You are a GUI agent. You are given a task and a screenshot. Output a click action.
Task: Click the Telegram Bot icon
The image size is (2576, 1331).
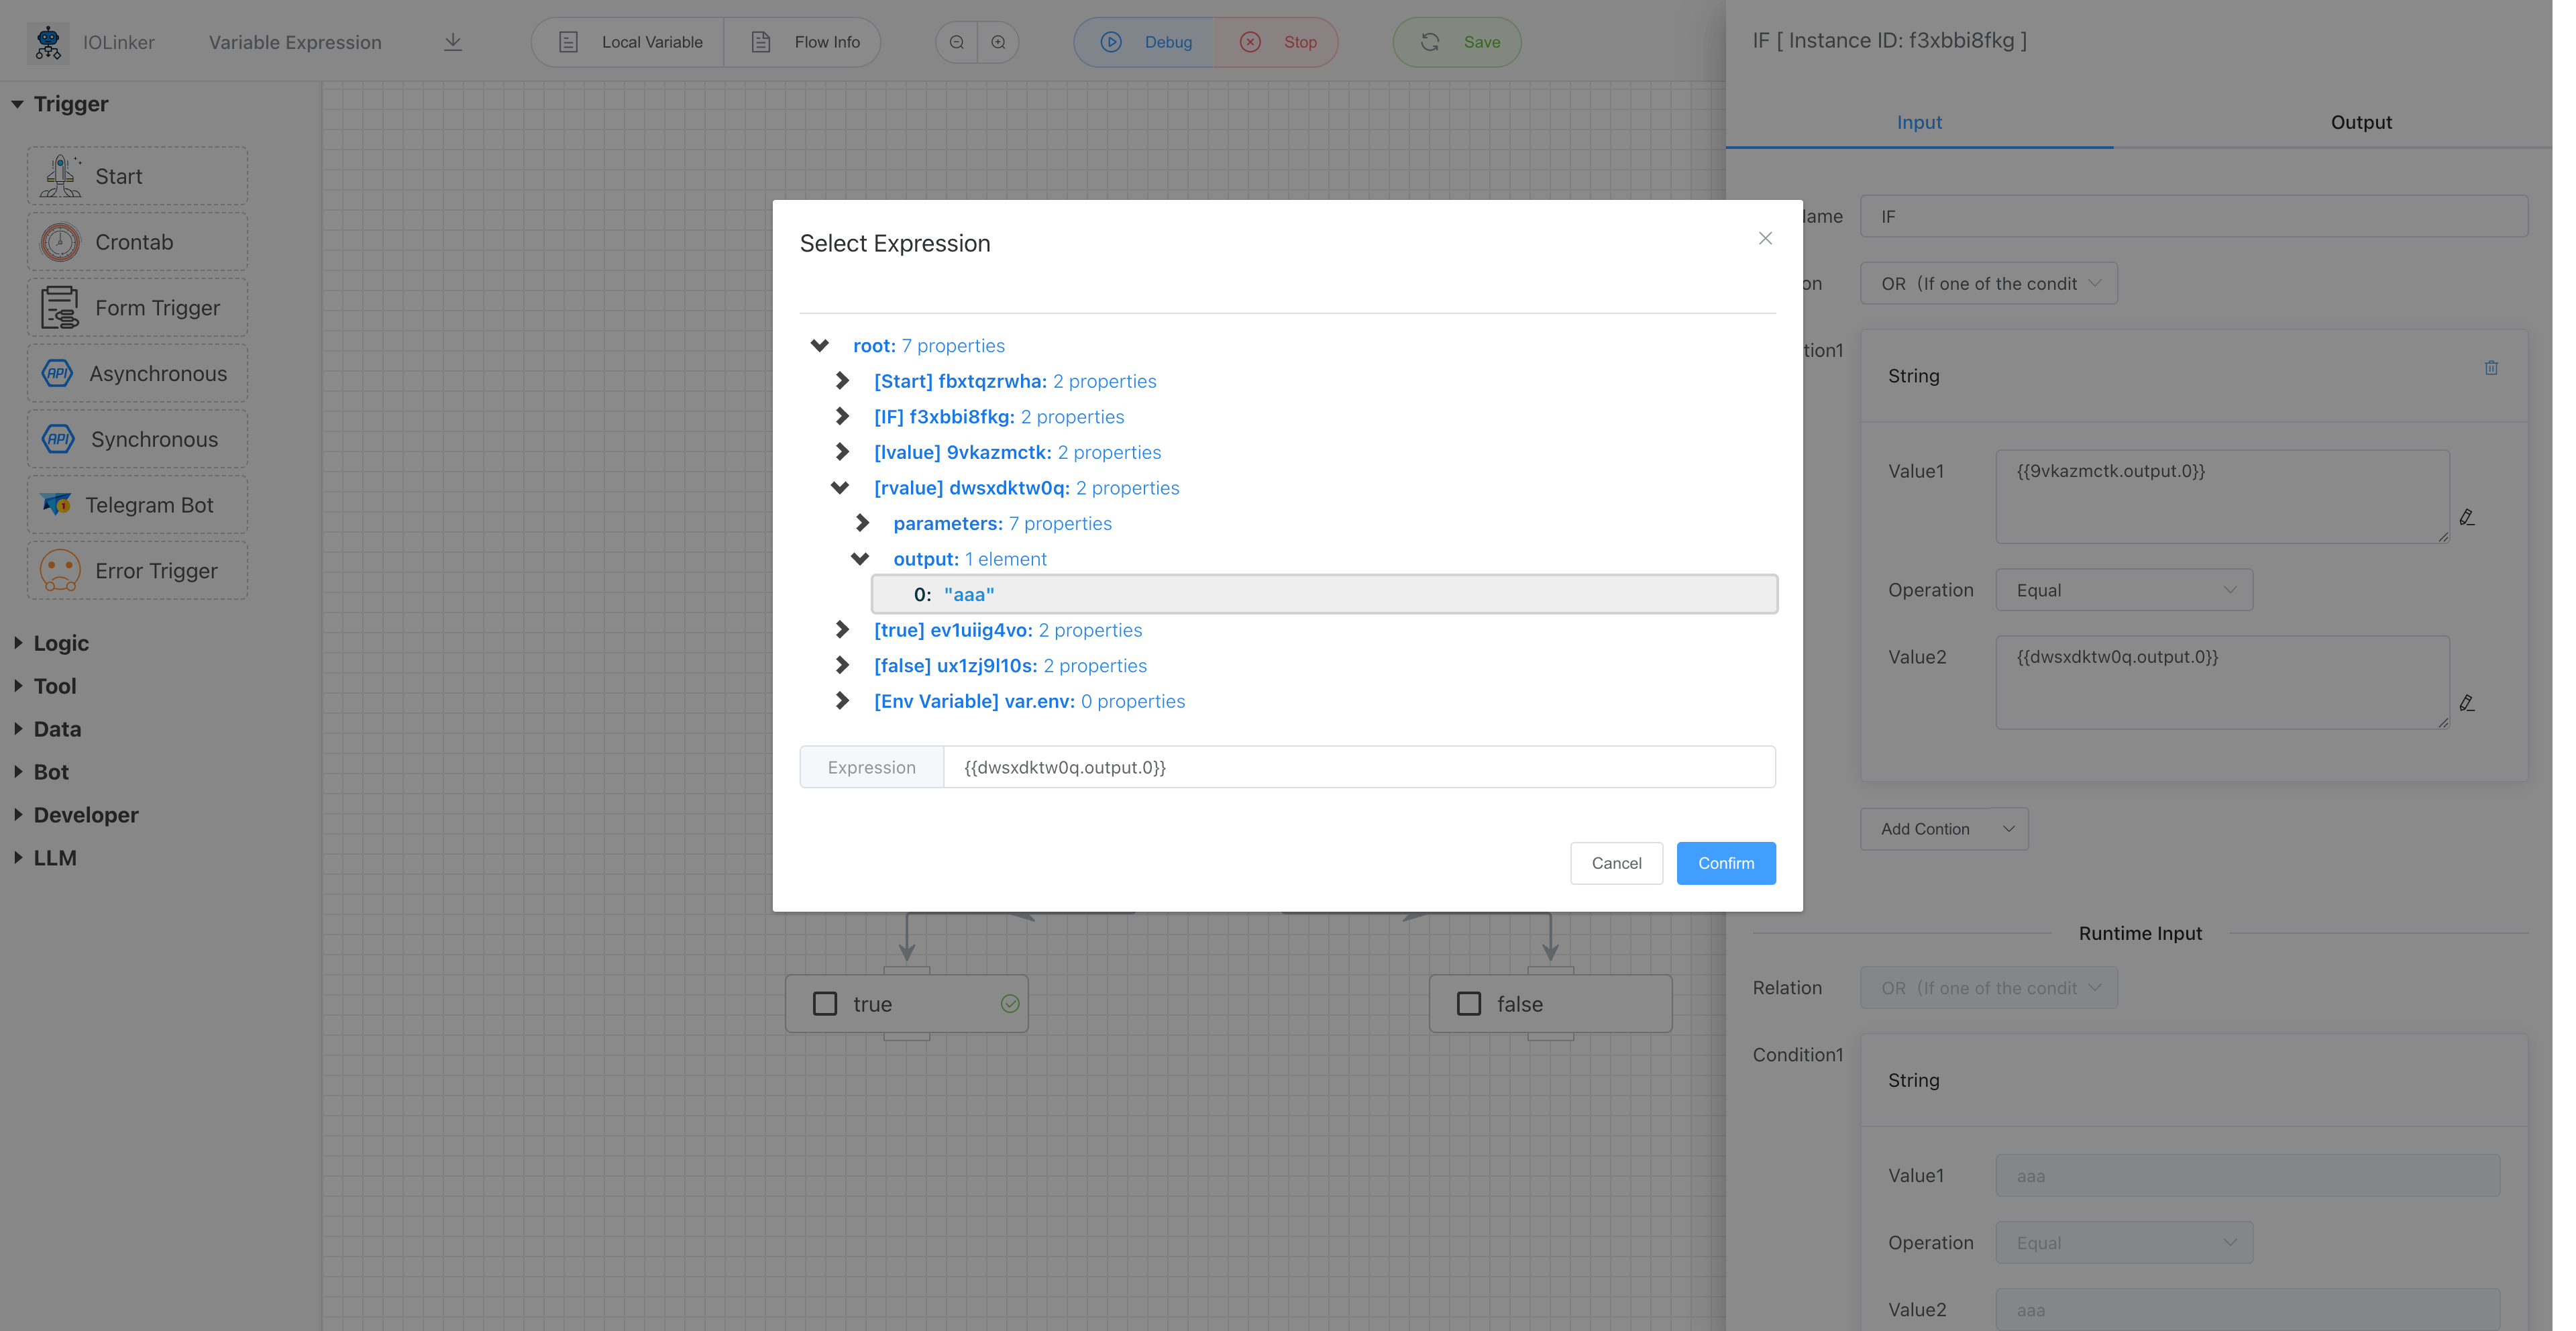[57, 504]
